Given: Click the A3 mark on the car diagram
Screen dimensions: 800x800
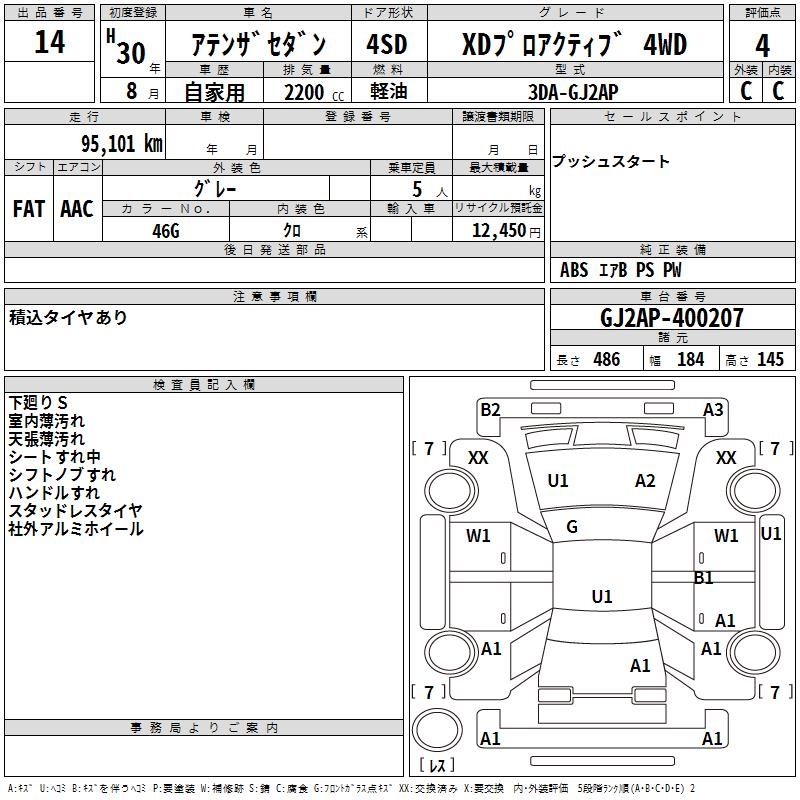Looking at the screenshot, I should 713,410.
